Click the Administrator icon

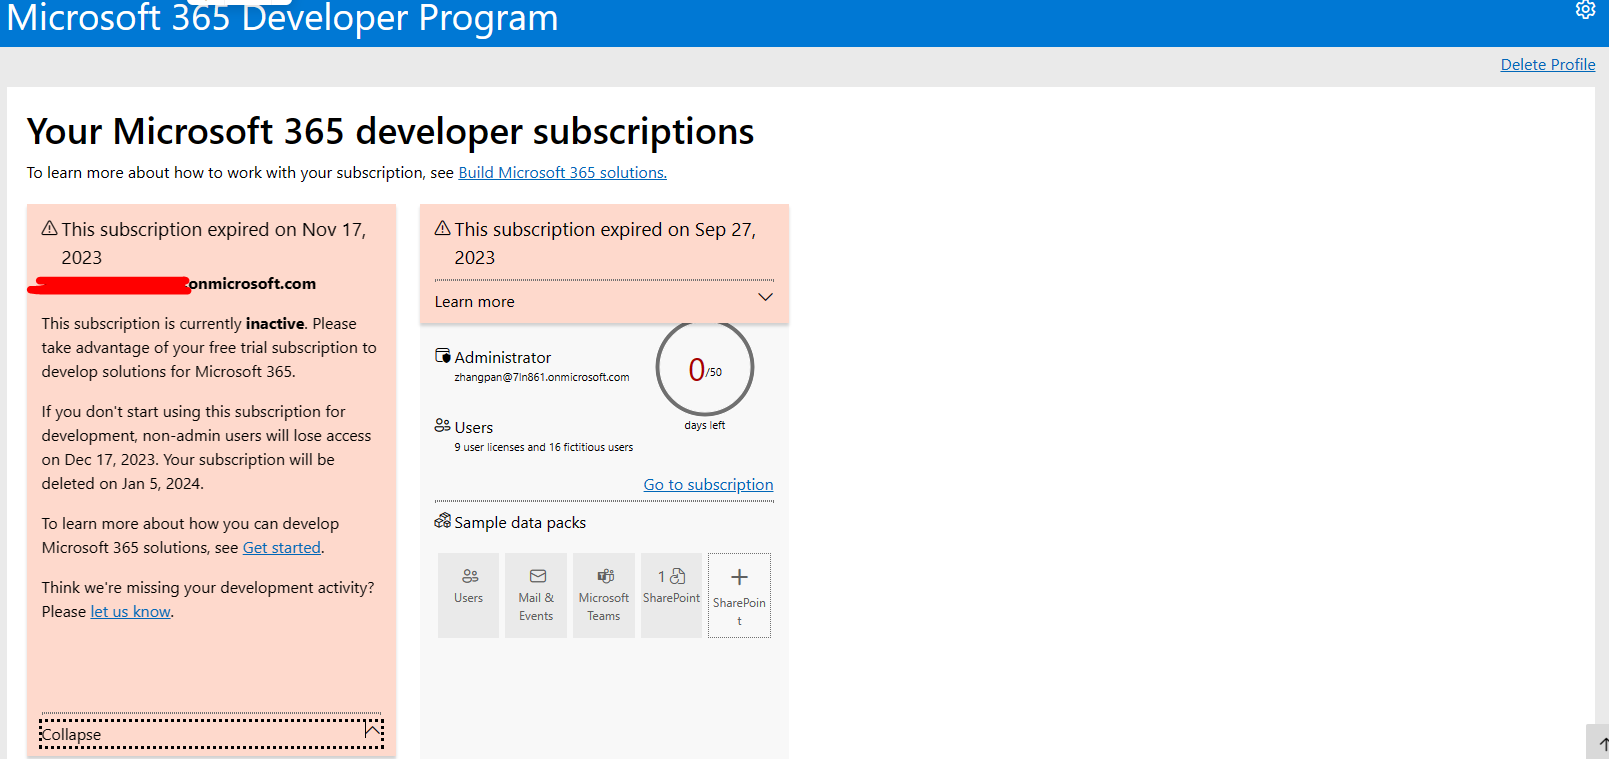pos(443,356)
